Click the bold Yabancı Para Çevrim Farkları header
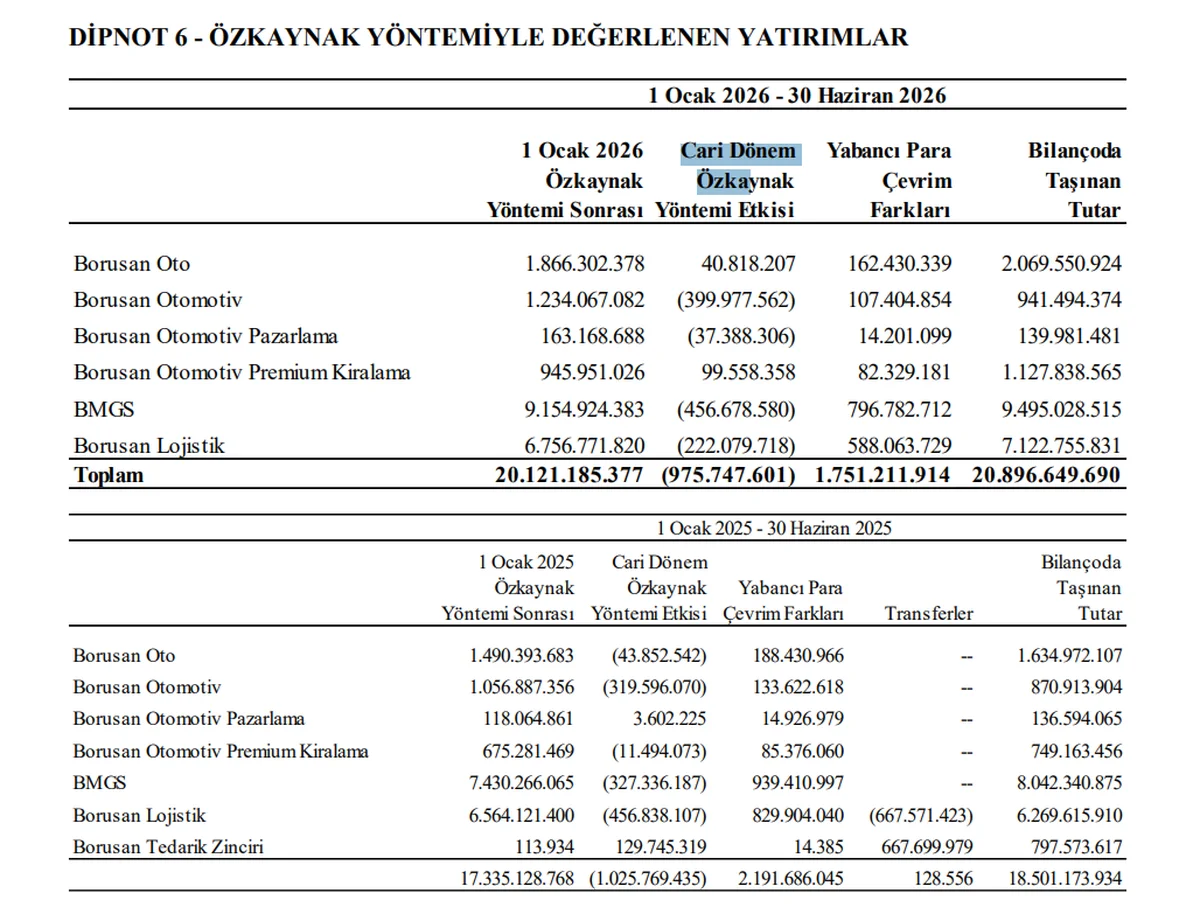Image resolution: width=1200 pixels, height=907 pixels. tap(889, 181)
